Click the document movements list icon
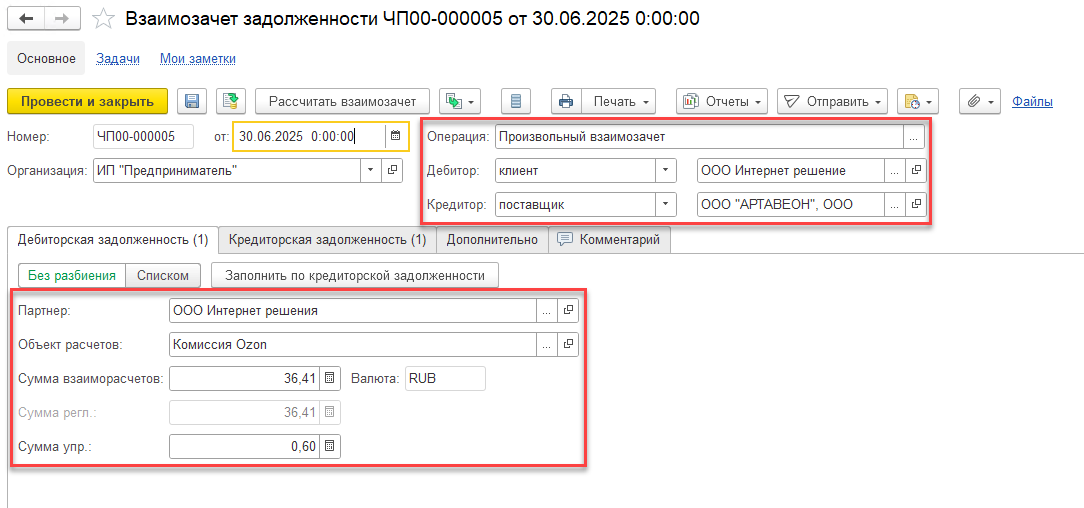Screen dimensions: 1084x508 pyautogui.click(x=516, y=101)
